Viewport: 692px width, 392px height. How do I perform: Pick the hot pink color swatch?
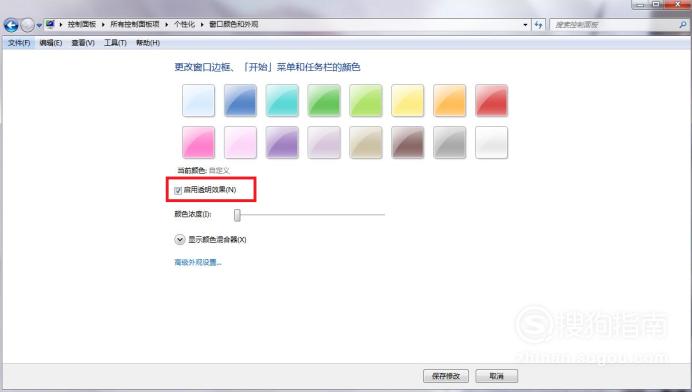pos(199,143)
